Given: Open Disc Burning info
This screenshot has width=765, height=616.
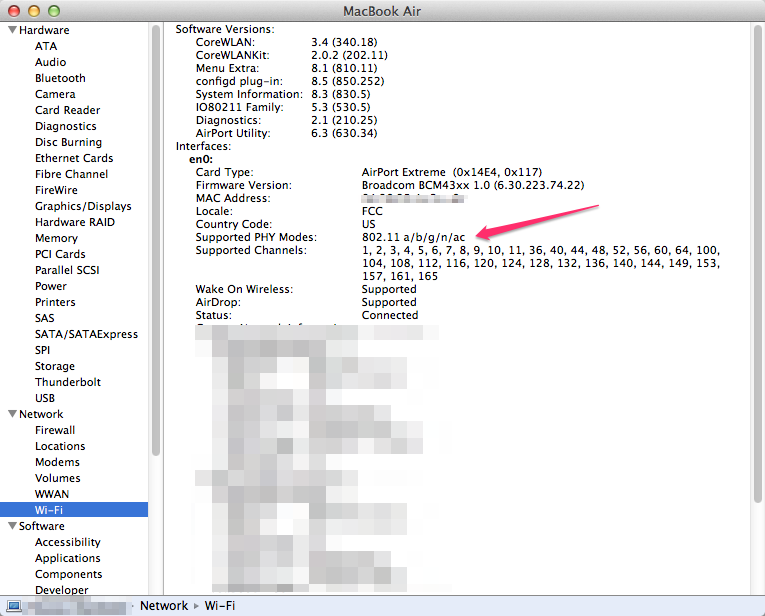Looking at the screenshot, I should pyautogui.click(x=68, y=142).
